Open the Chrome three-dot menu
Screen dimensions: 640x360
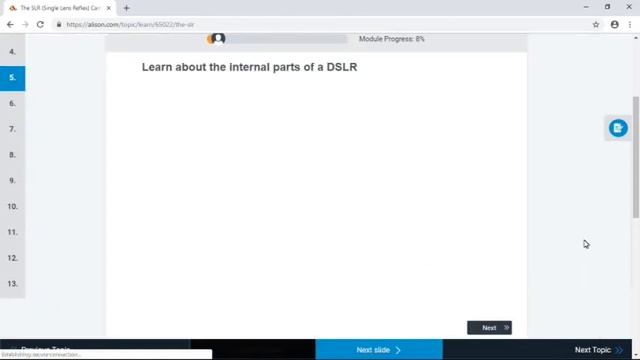pos(630,24)
